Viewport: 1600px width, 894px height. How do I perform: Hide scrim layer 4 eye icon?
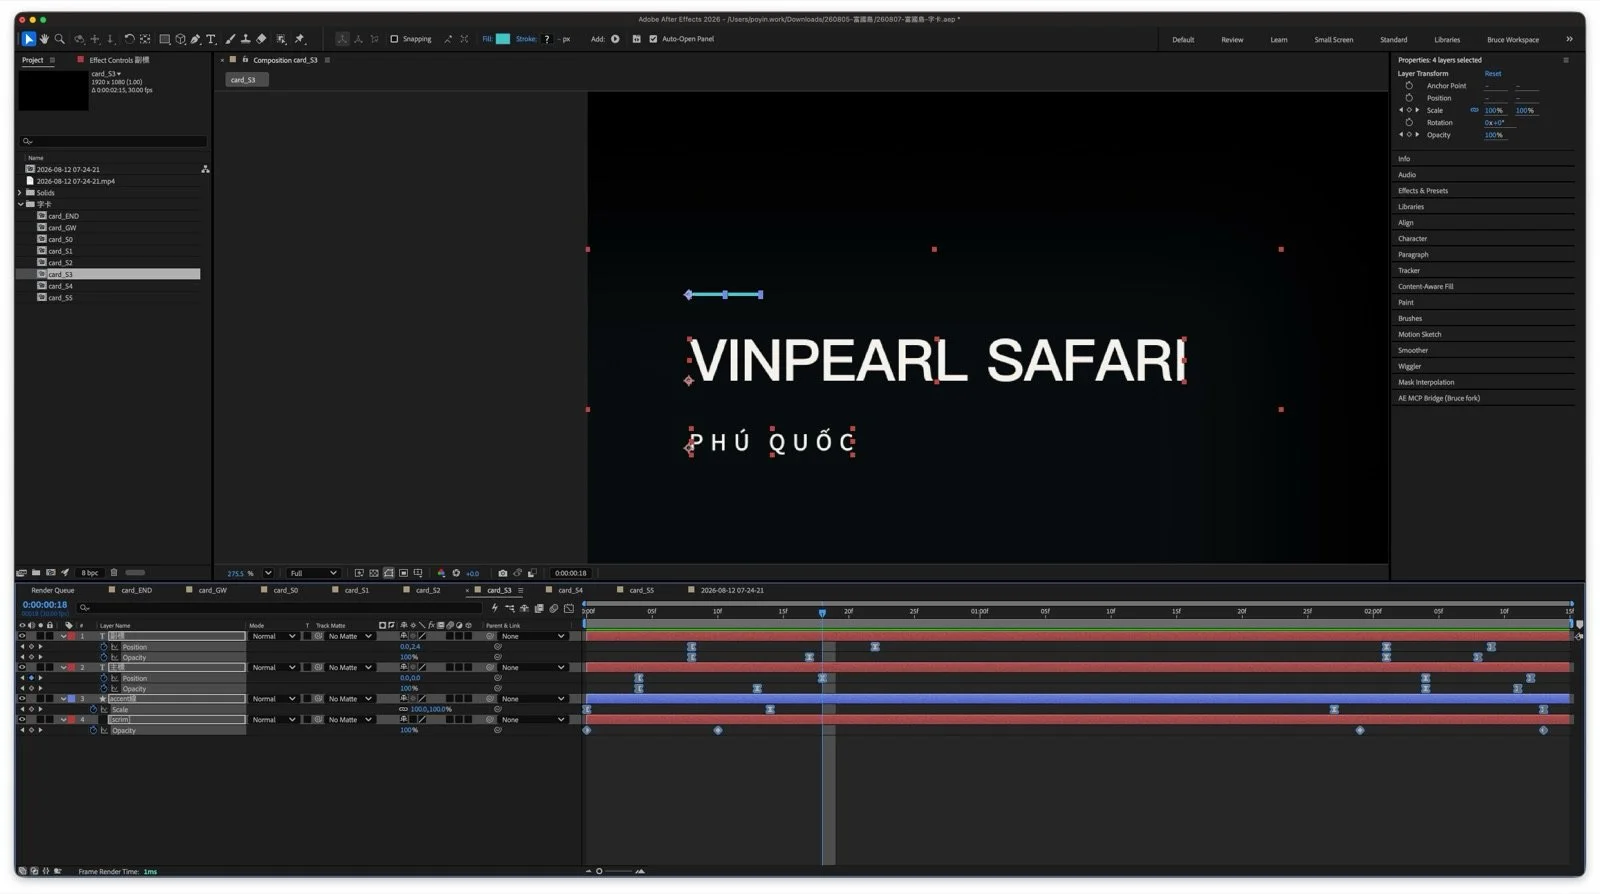click(22, 720)
